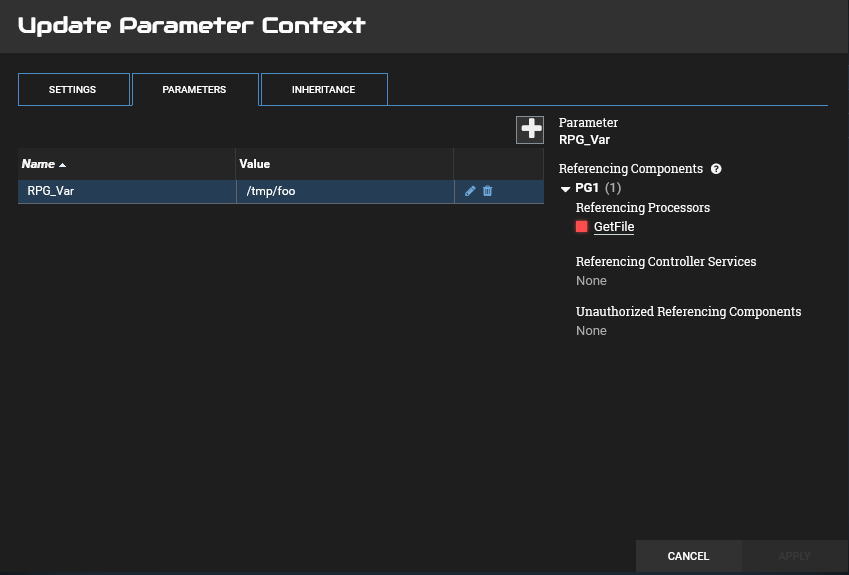Switch to the Settings tab
The image size is (849, 575).
pos(73,89)
